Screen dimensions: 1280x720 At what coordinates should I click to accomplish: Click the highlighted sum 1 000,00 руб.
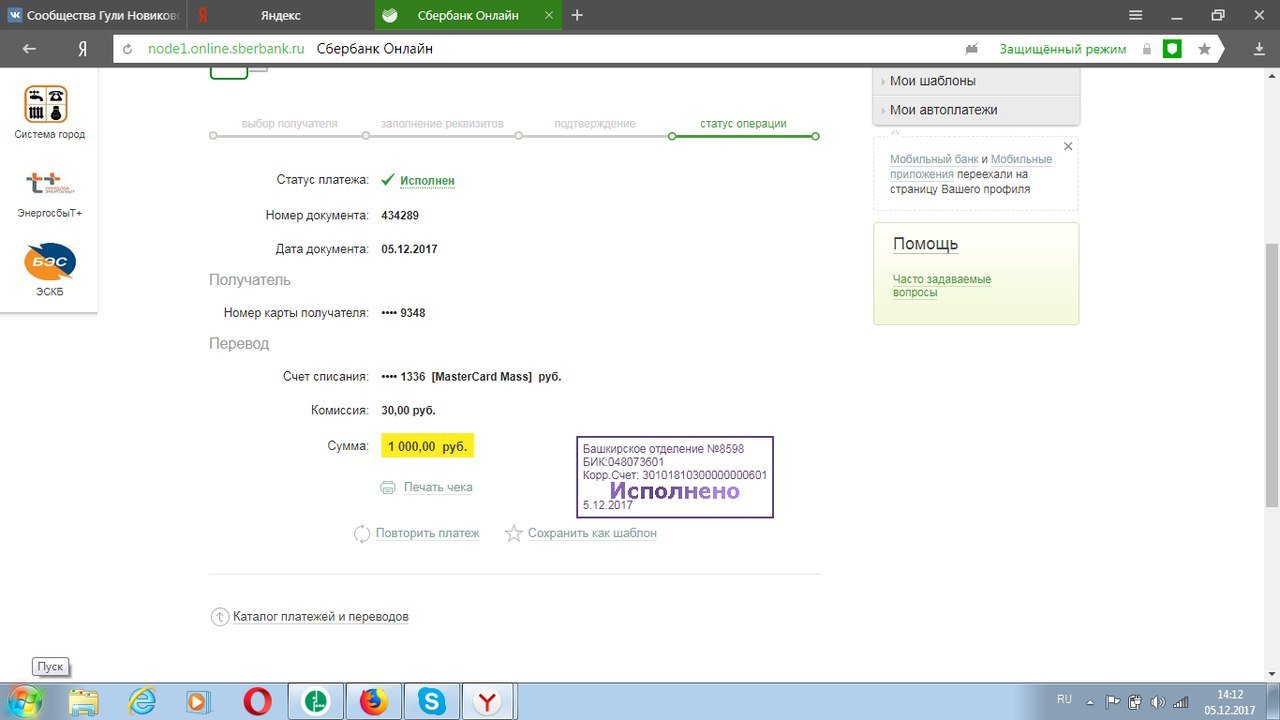click(427, 446)
